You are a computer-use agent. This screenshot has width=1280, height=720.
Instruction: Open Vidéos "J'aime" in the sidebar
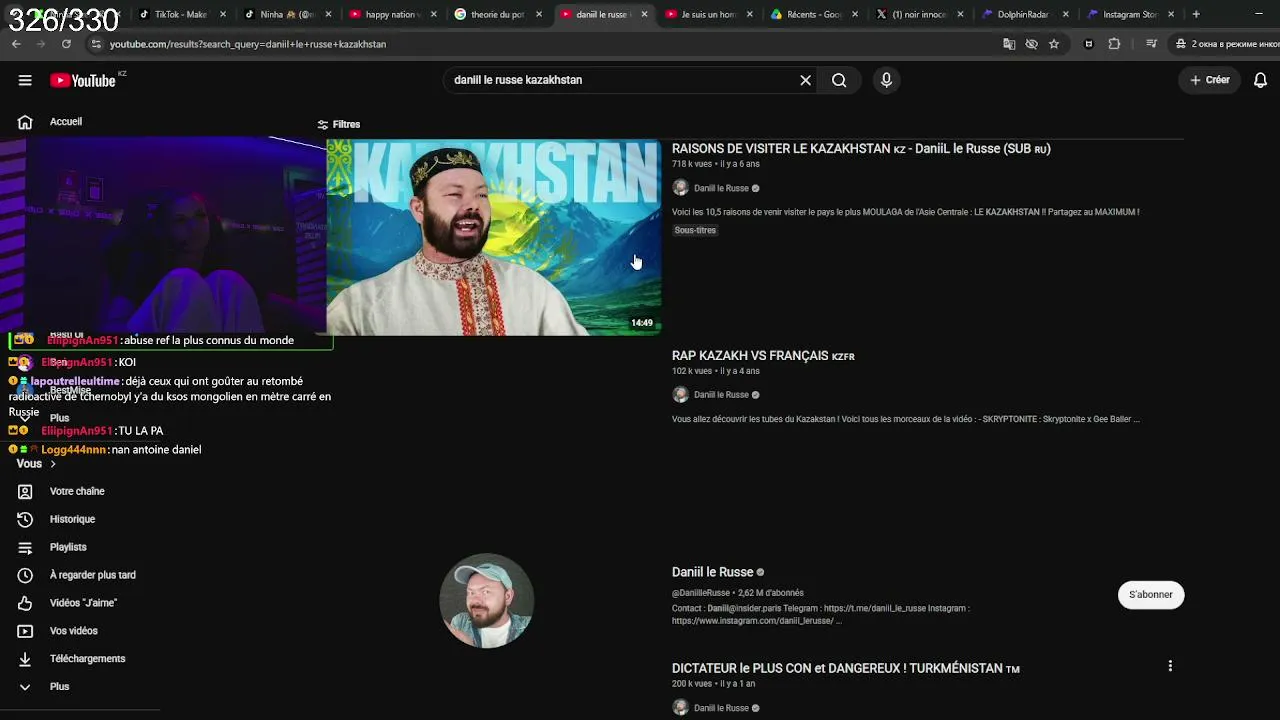[83, 603]
